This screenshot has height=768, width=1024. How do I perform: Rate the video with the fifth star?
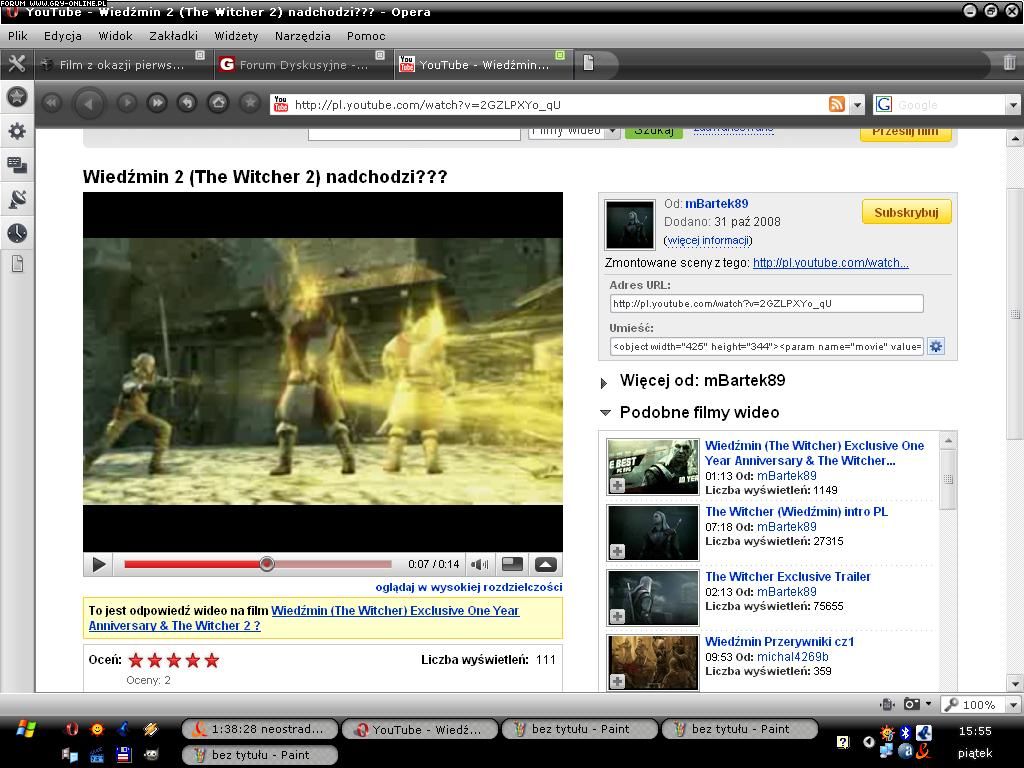point(212,660)
